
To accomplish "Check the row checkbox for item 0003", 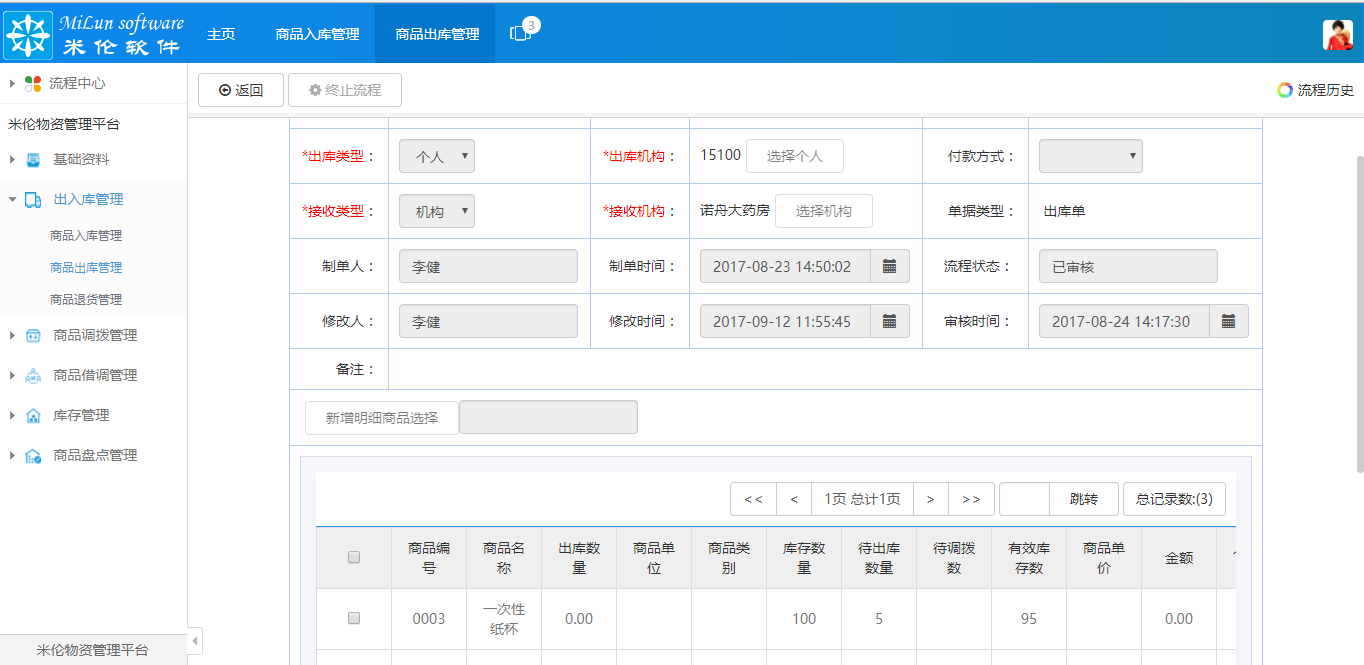I will 353,618.
